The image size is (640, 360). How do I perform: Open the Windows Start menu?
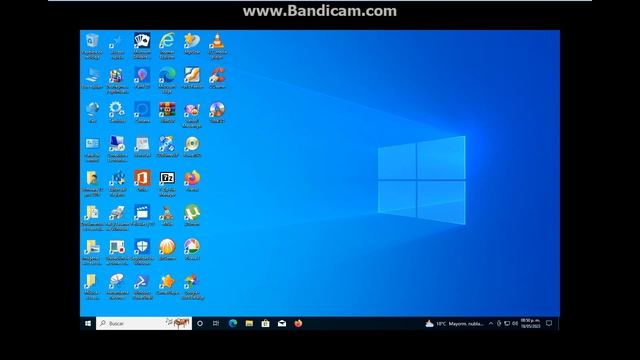(88, 323)
